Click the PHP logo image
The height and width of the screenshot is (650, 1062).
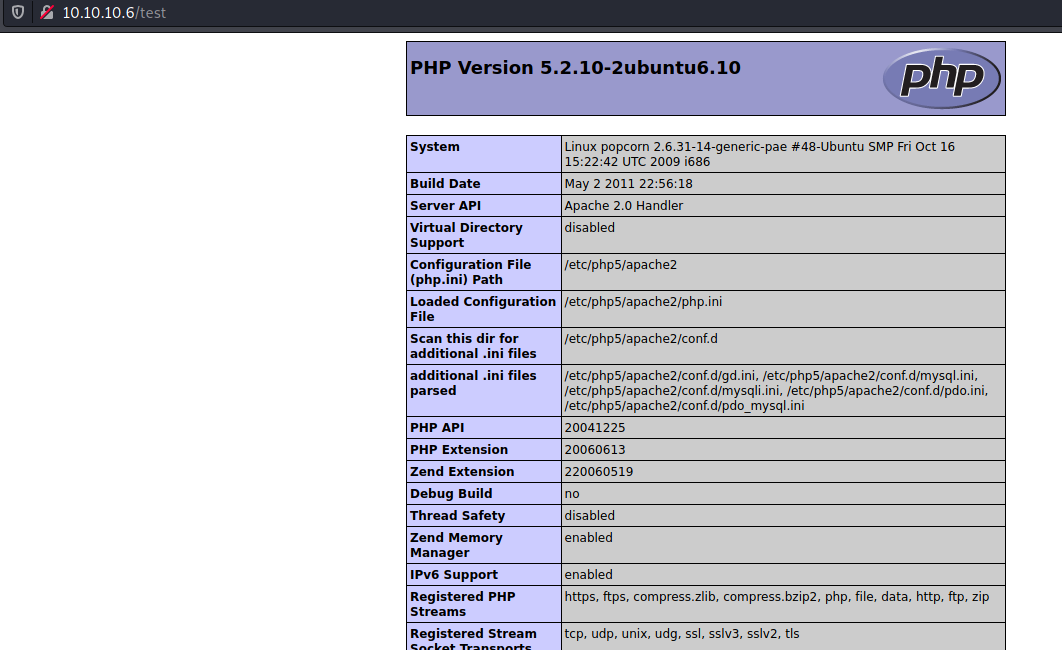tap(941, 79)
